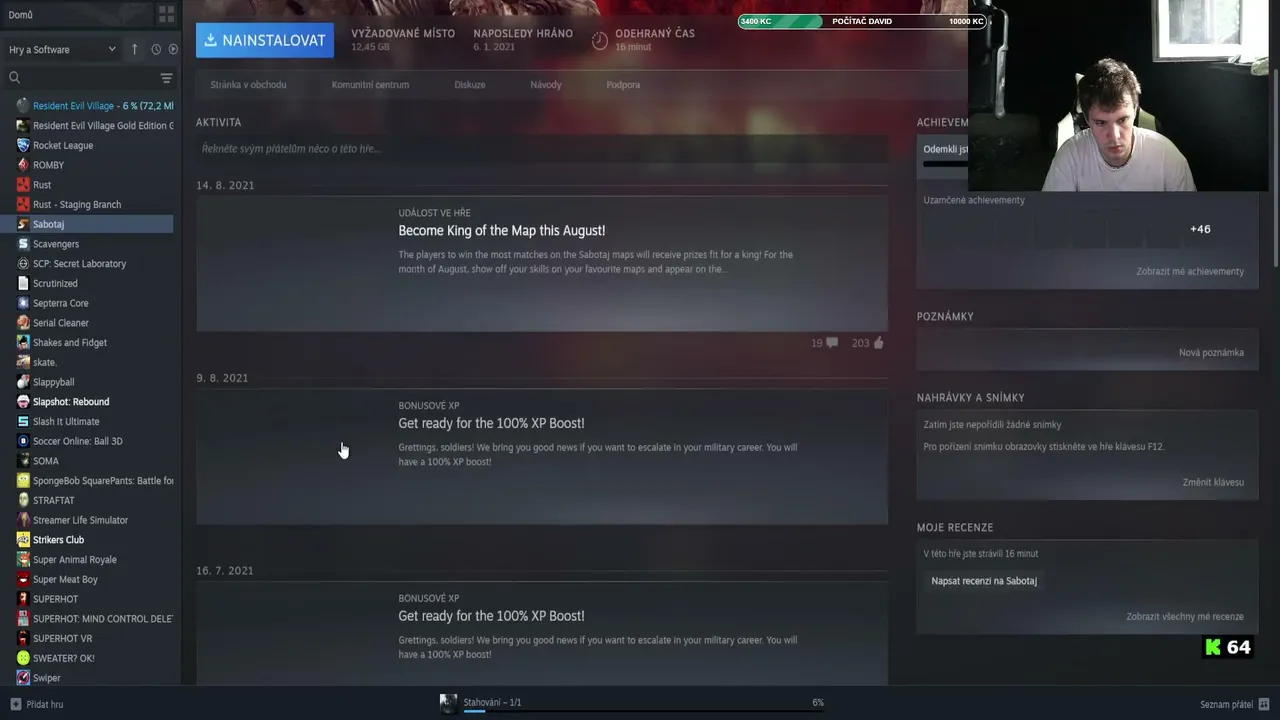Click Napsat recenzi na Sabotaj button
Image resolution: width=1280 pixels, height=720 pixels.
pyautogui.click(x=984, y=581)
